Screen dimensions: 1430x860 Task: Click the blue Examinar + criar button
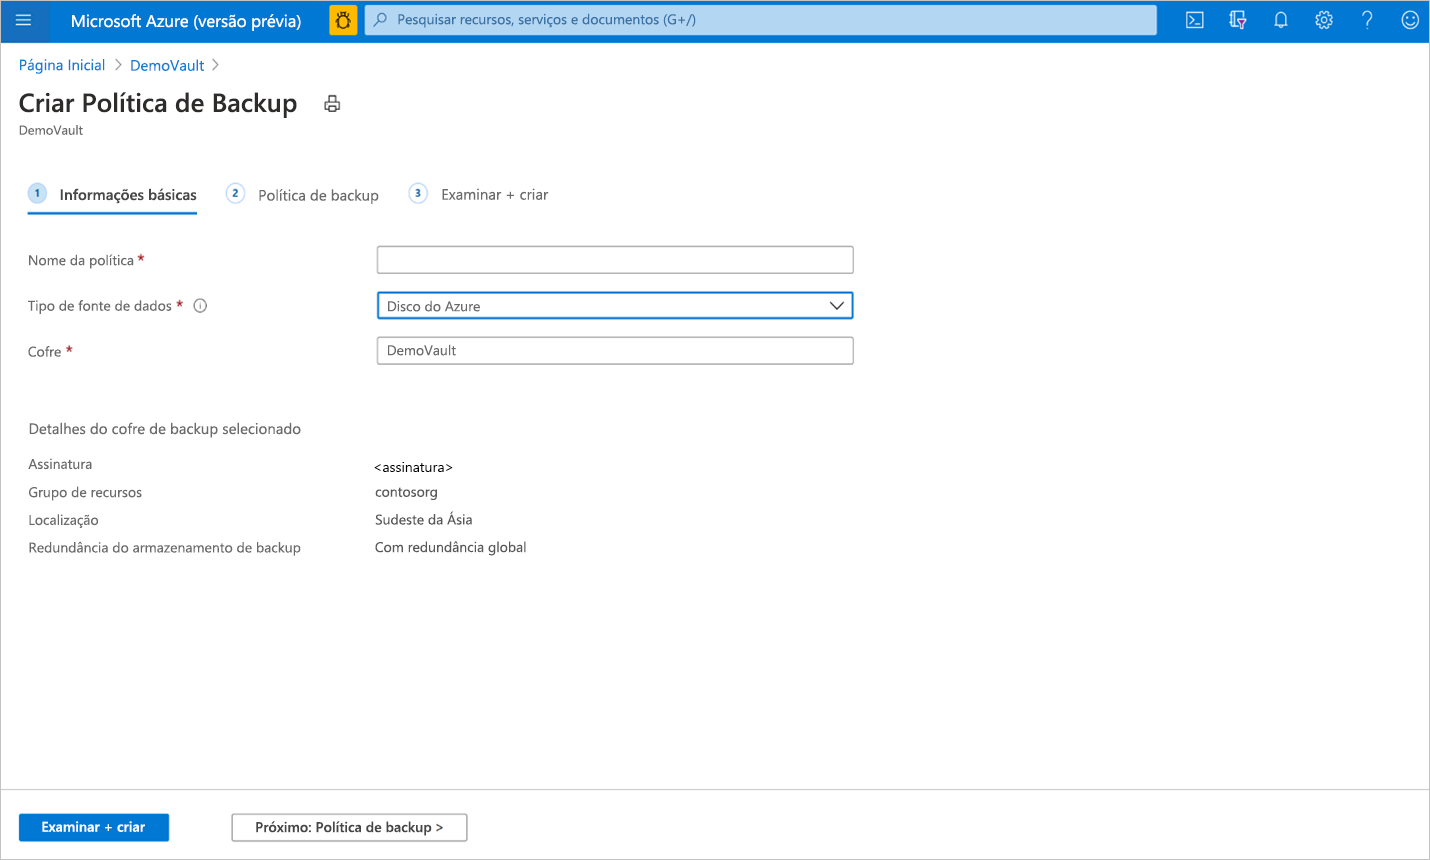94,827
